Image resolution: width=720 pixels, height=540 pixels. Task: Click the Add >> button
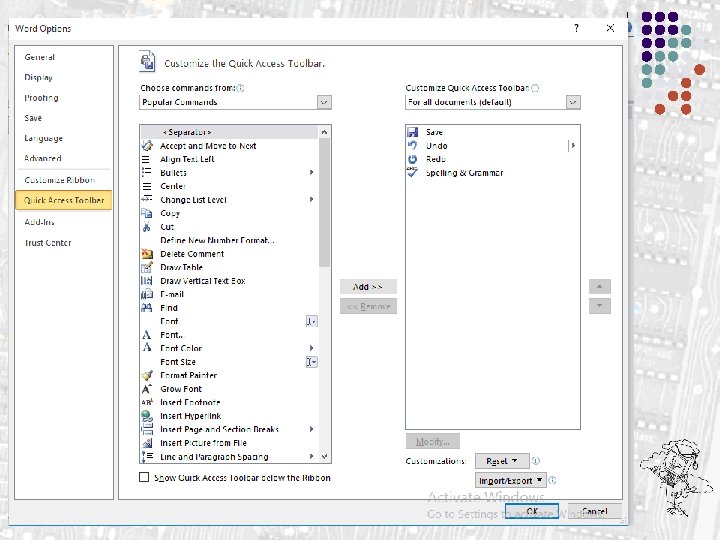[368, 287]
